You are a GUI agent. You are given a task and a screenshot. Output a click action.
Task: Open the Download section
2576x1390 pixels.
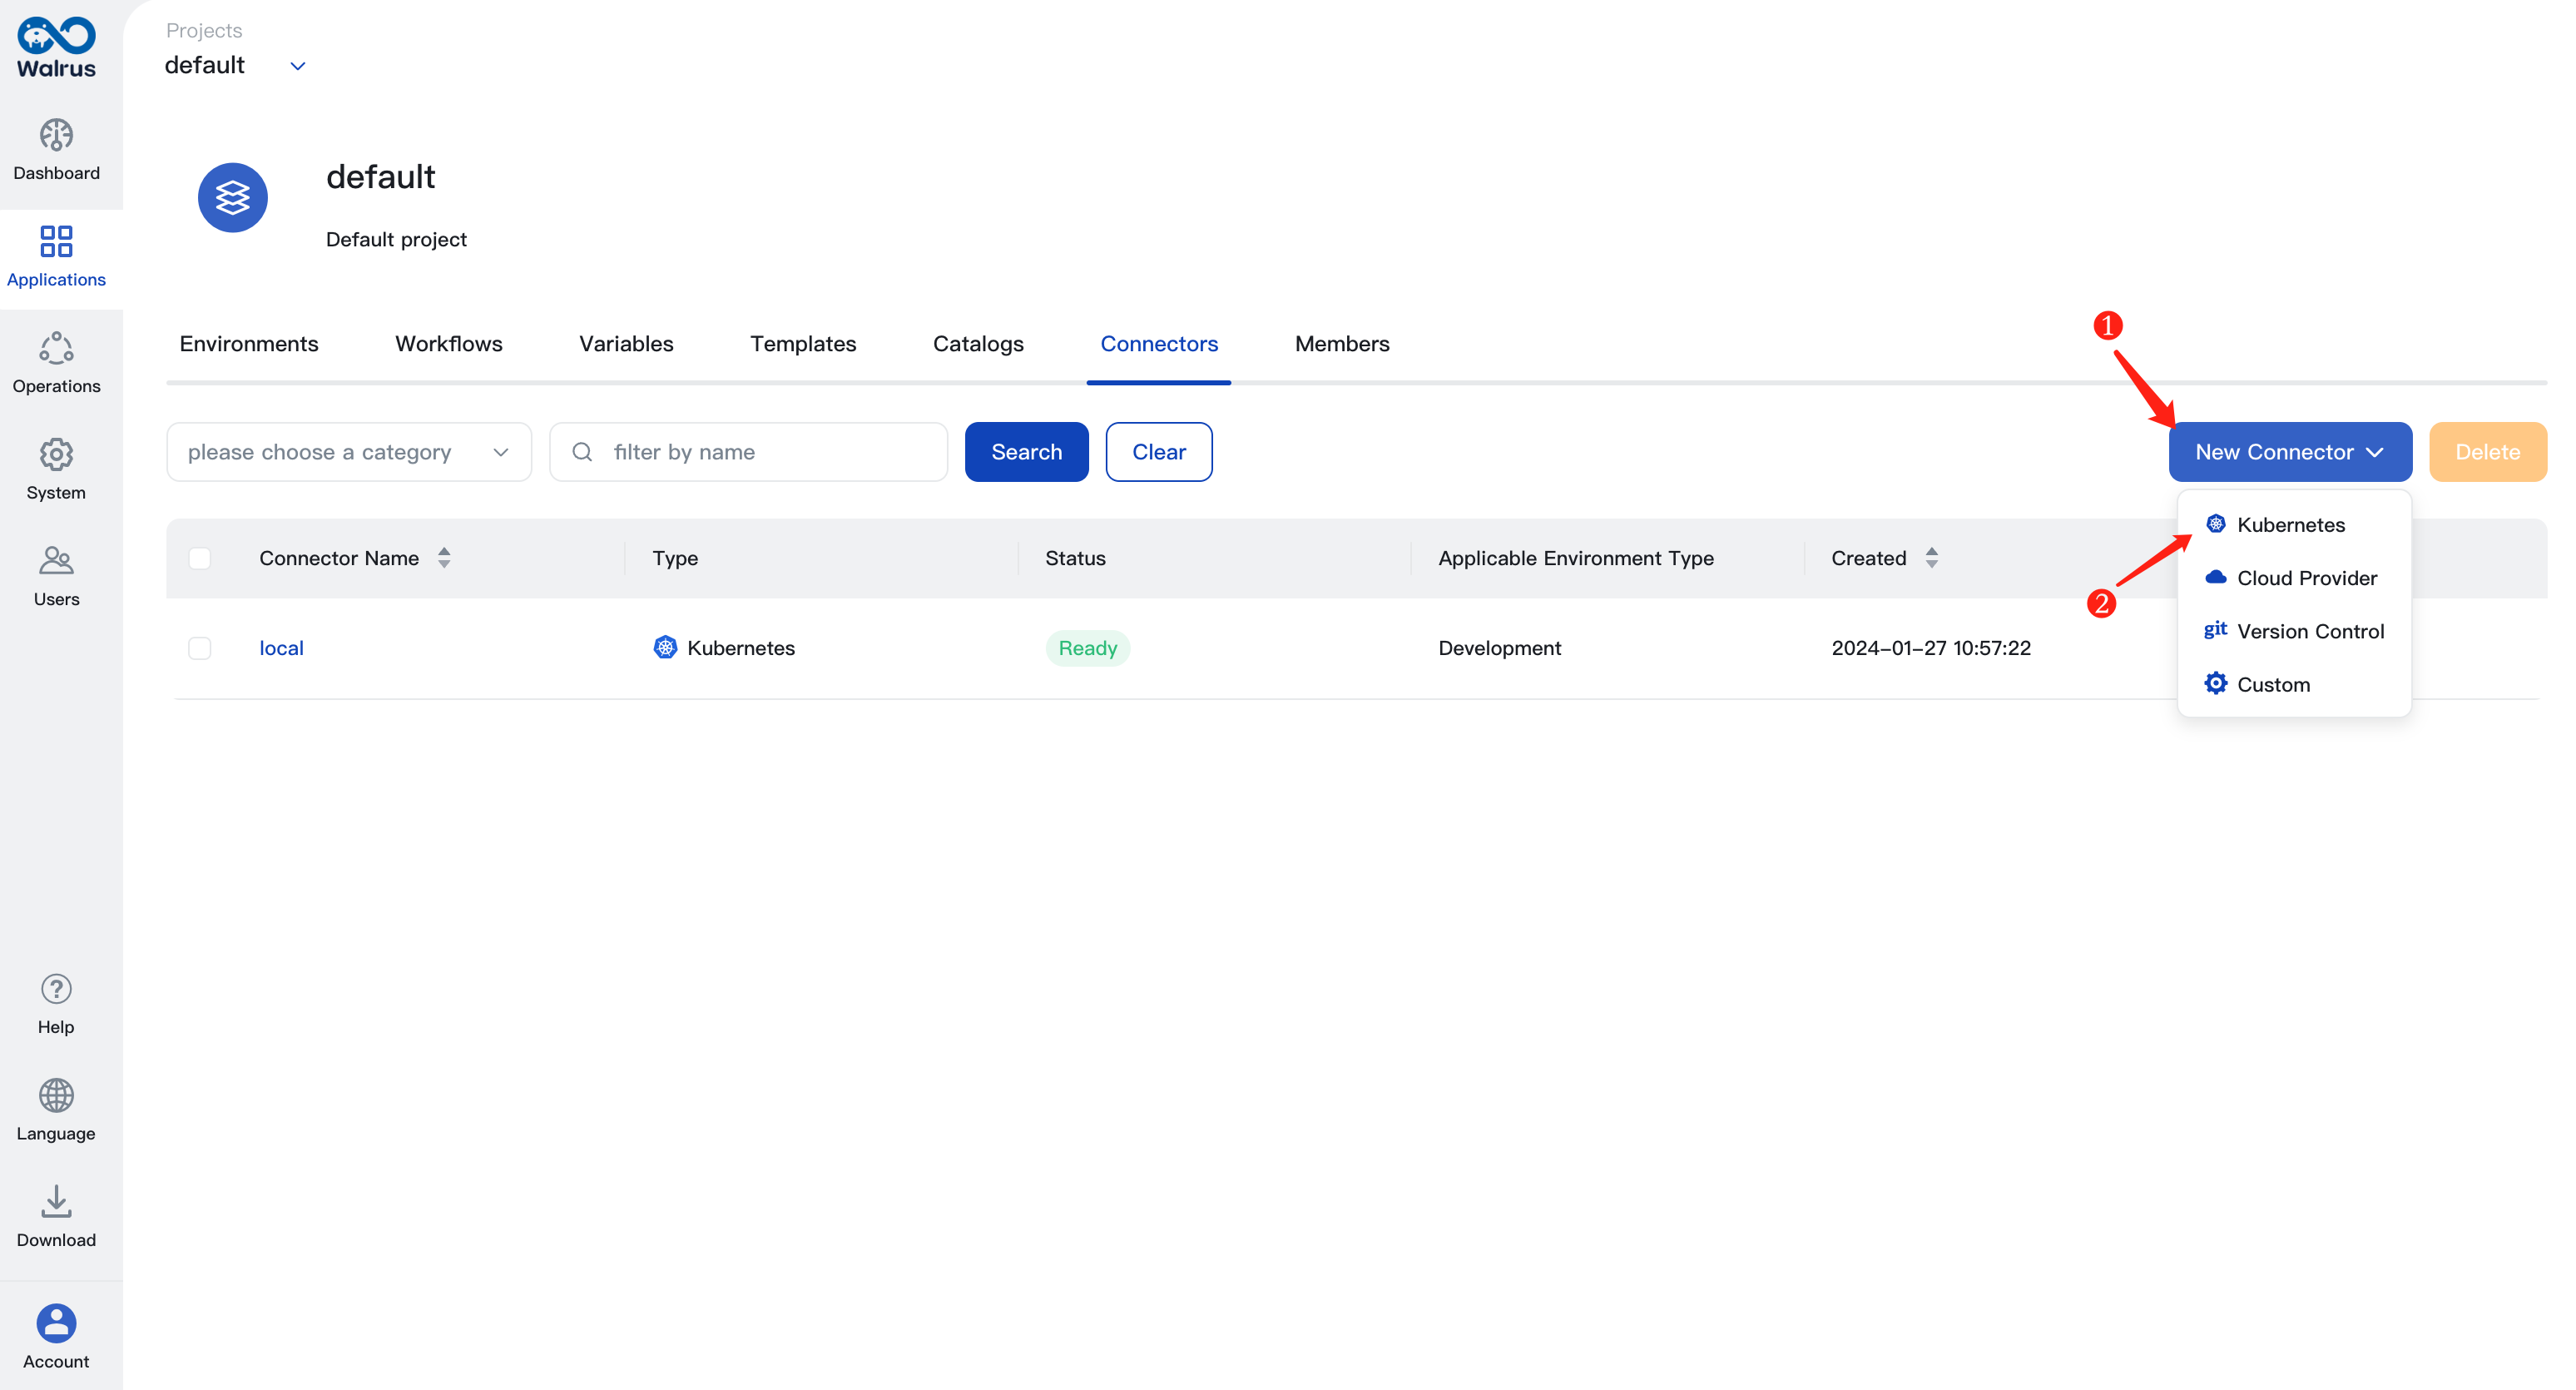point(56,1218)
